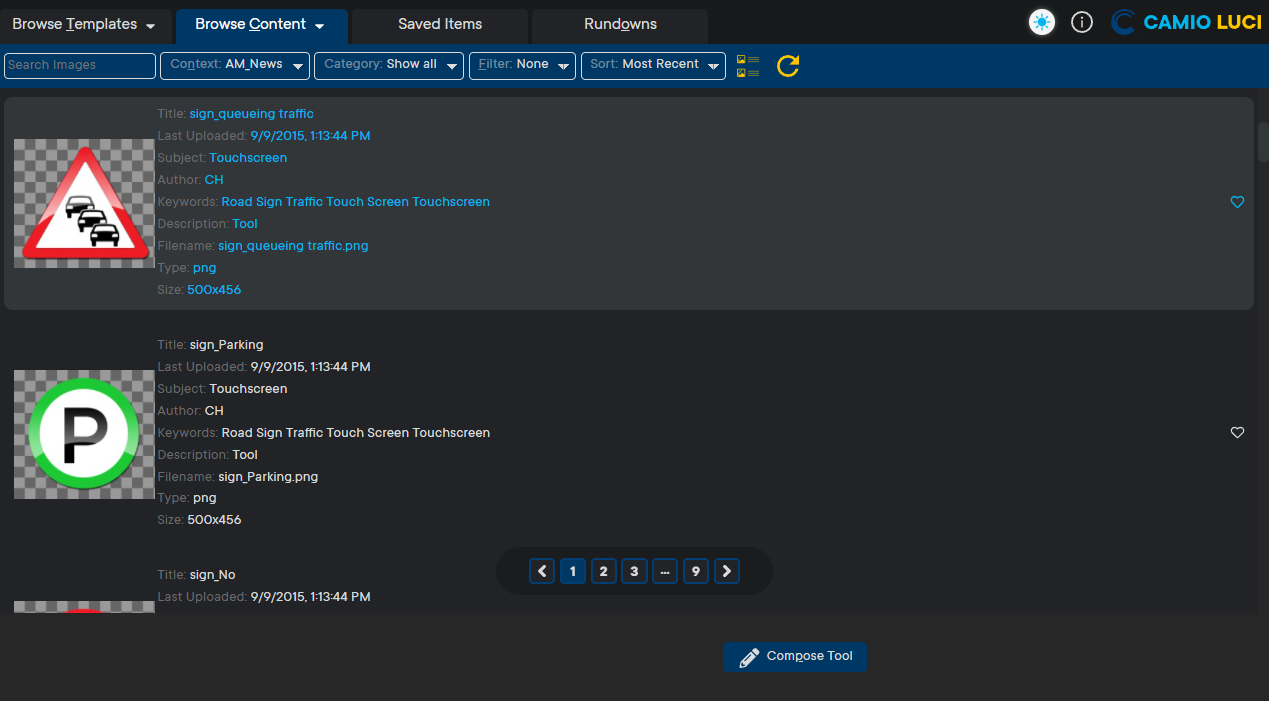The height and width of the screenshot is (701, 1269).
Task: Click the ellipsis pagination button
Action: (x=665, y=571)
